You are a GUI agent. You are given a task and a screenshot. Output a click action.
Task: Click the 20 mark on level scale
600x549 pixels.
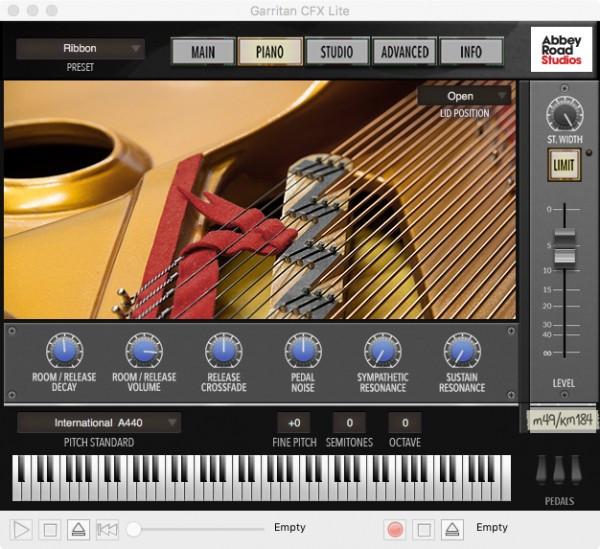tap(547, 306)
